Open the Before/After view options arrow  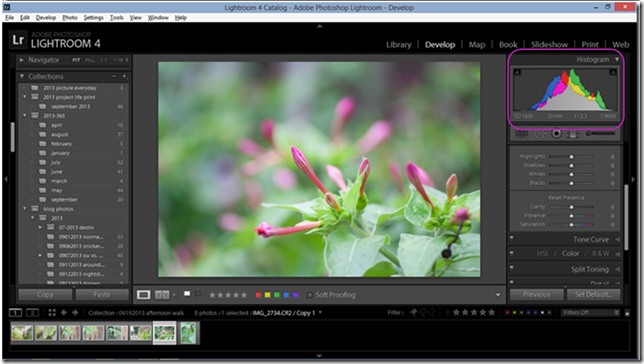[174, 295]
